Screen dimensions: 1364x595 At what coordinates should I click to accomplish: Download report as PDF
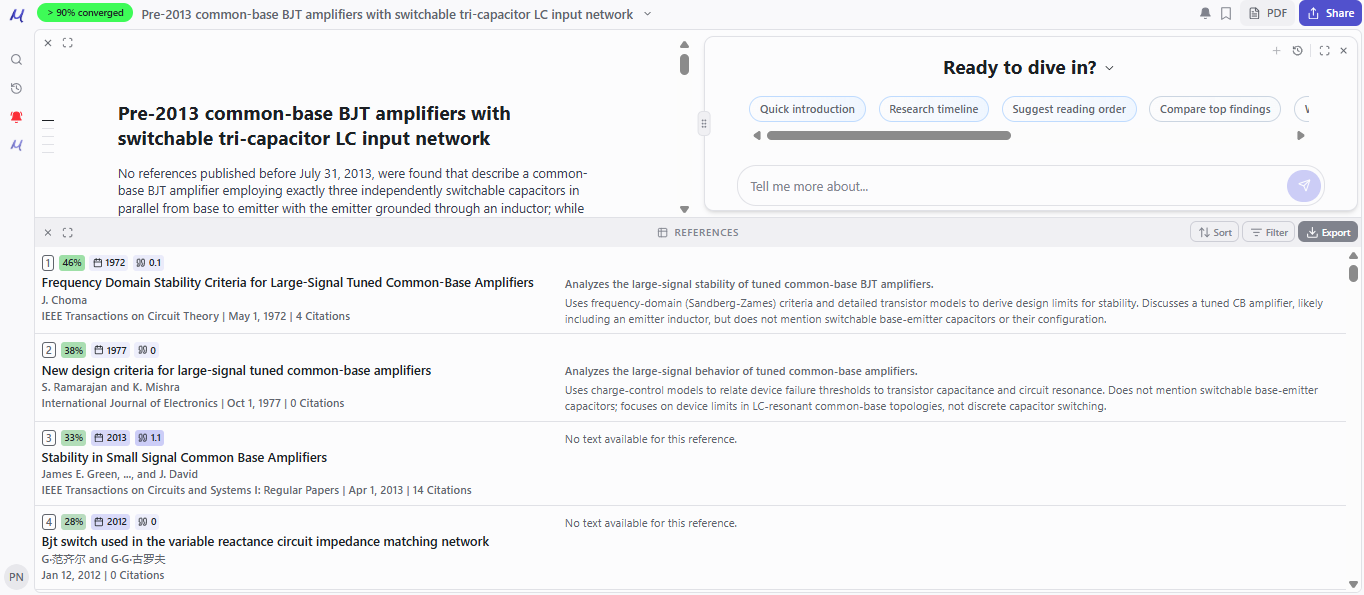point(1268,13)
